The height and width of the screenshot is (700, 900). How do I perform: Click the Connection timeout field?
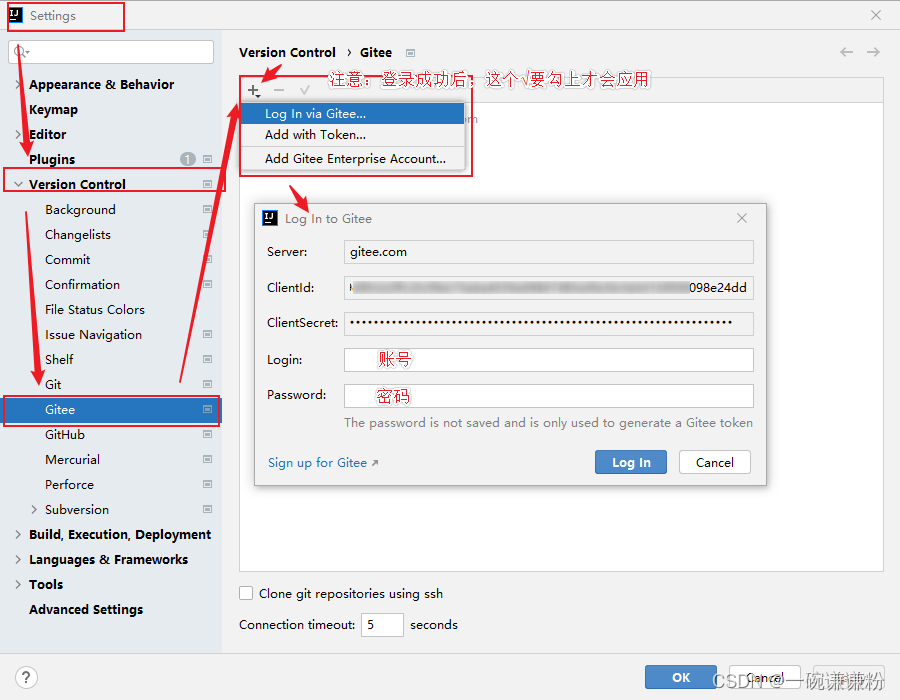pos(382,625)
